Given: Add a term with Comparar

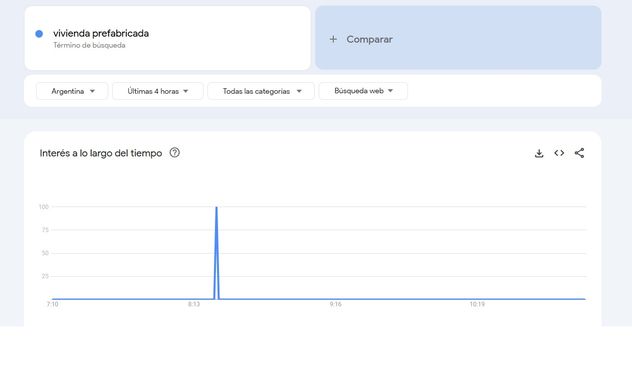Looking at the screenshot, I should click(x=458, y=37).
